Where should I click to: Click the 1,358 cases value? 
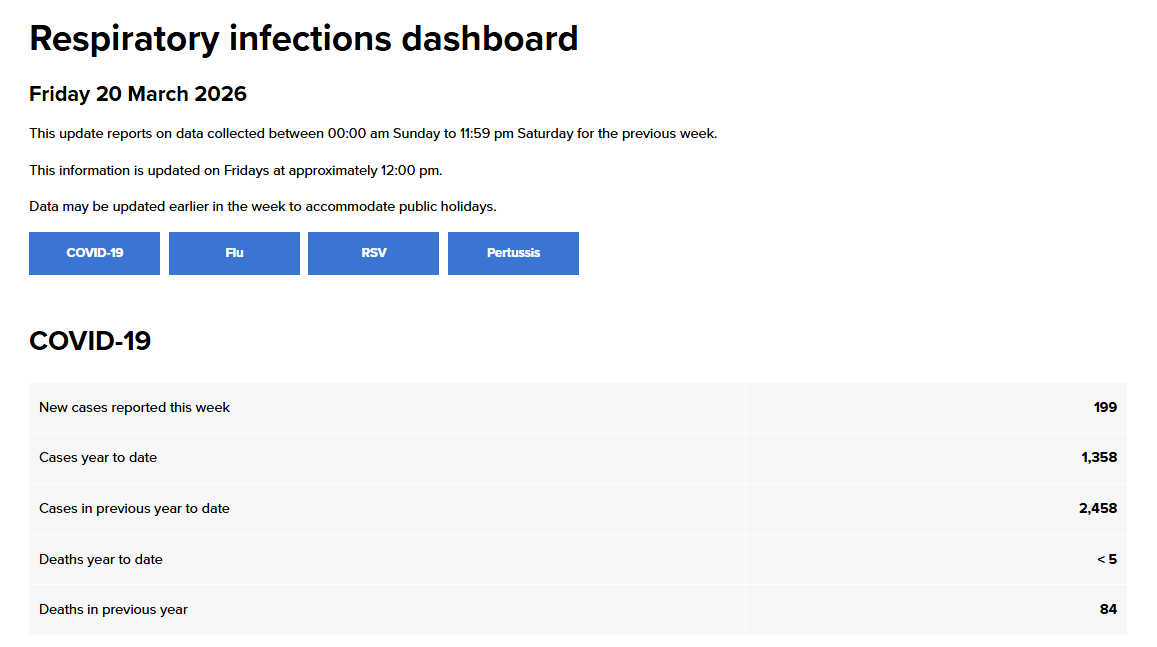tap(1098, 458)
